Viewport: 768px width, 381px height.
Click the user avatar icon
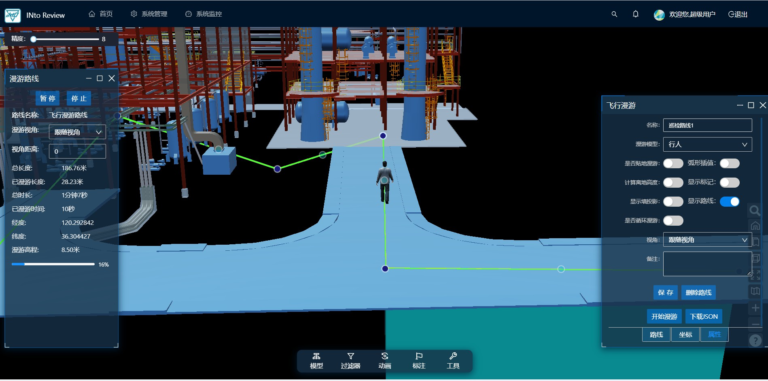(659, 15)
